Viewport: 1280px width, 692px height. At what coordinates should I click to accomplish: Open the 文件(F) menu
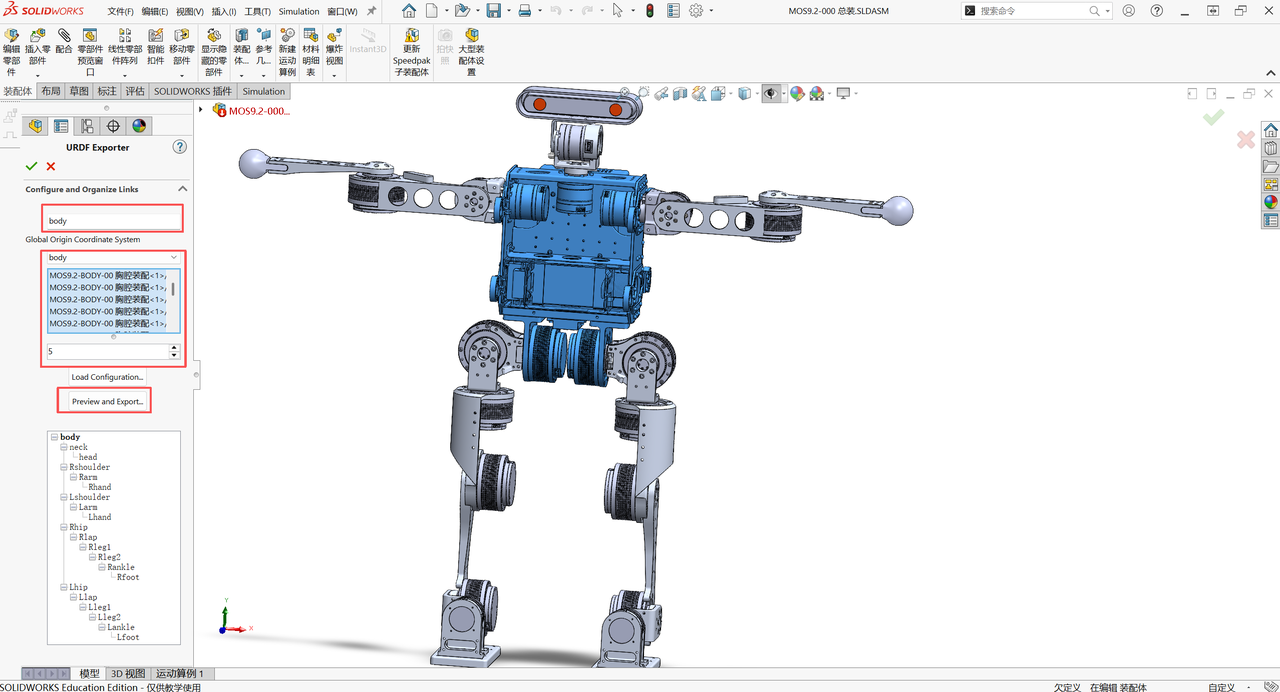coord(120,11)
